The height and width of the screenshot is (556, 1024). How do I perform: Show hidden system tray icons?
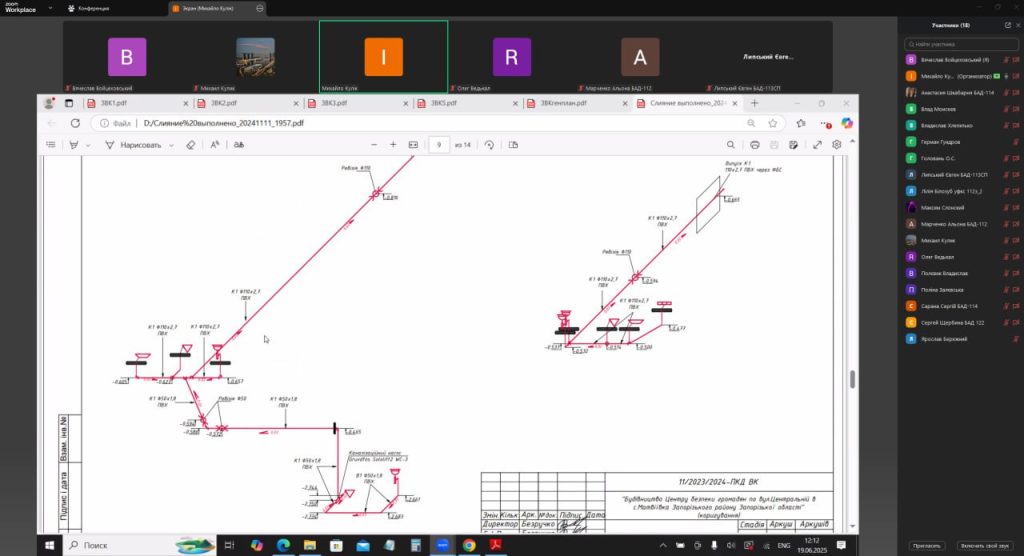pos(663,546)
